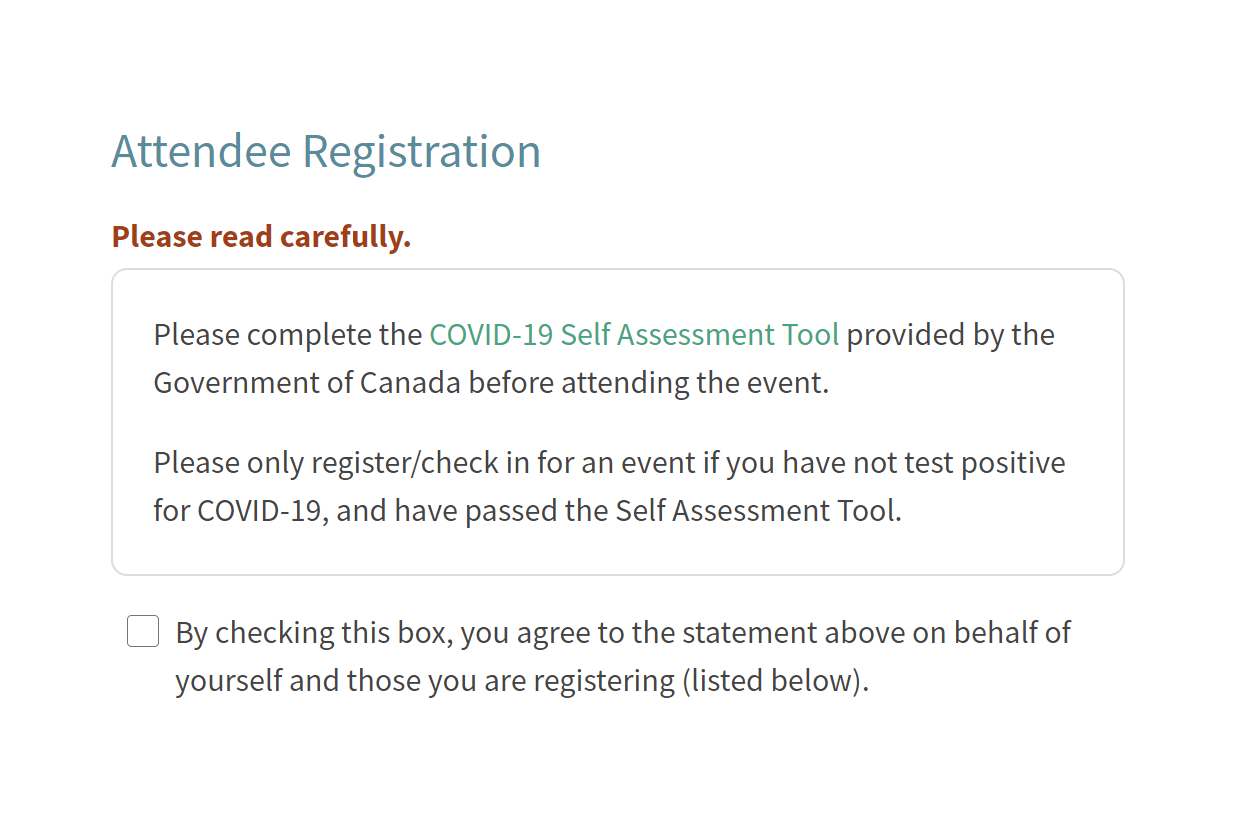This screenshot has height=836, width=1255.
Task: Click 'yourself and those you are registering' line
Action: pyautogui.click(x=523, y=680)
